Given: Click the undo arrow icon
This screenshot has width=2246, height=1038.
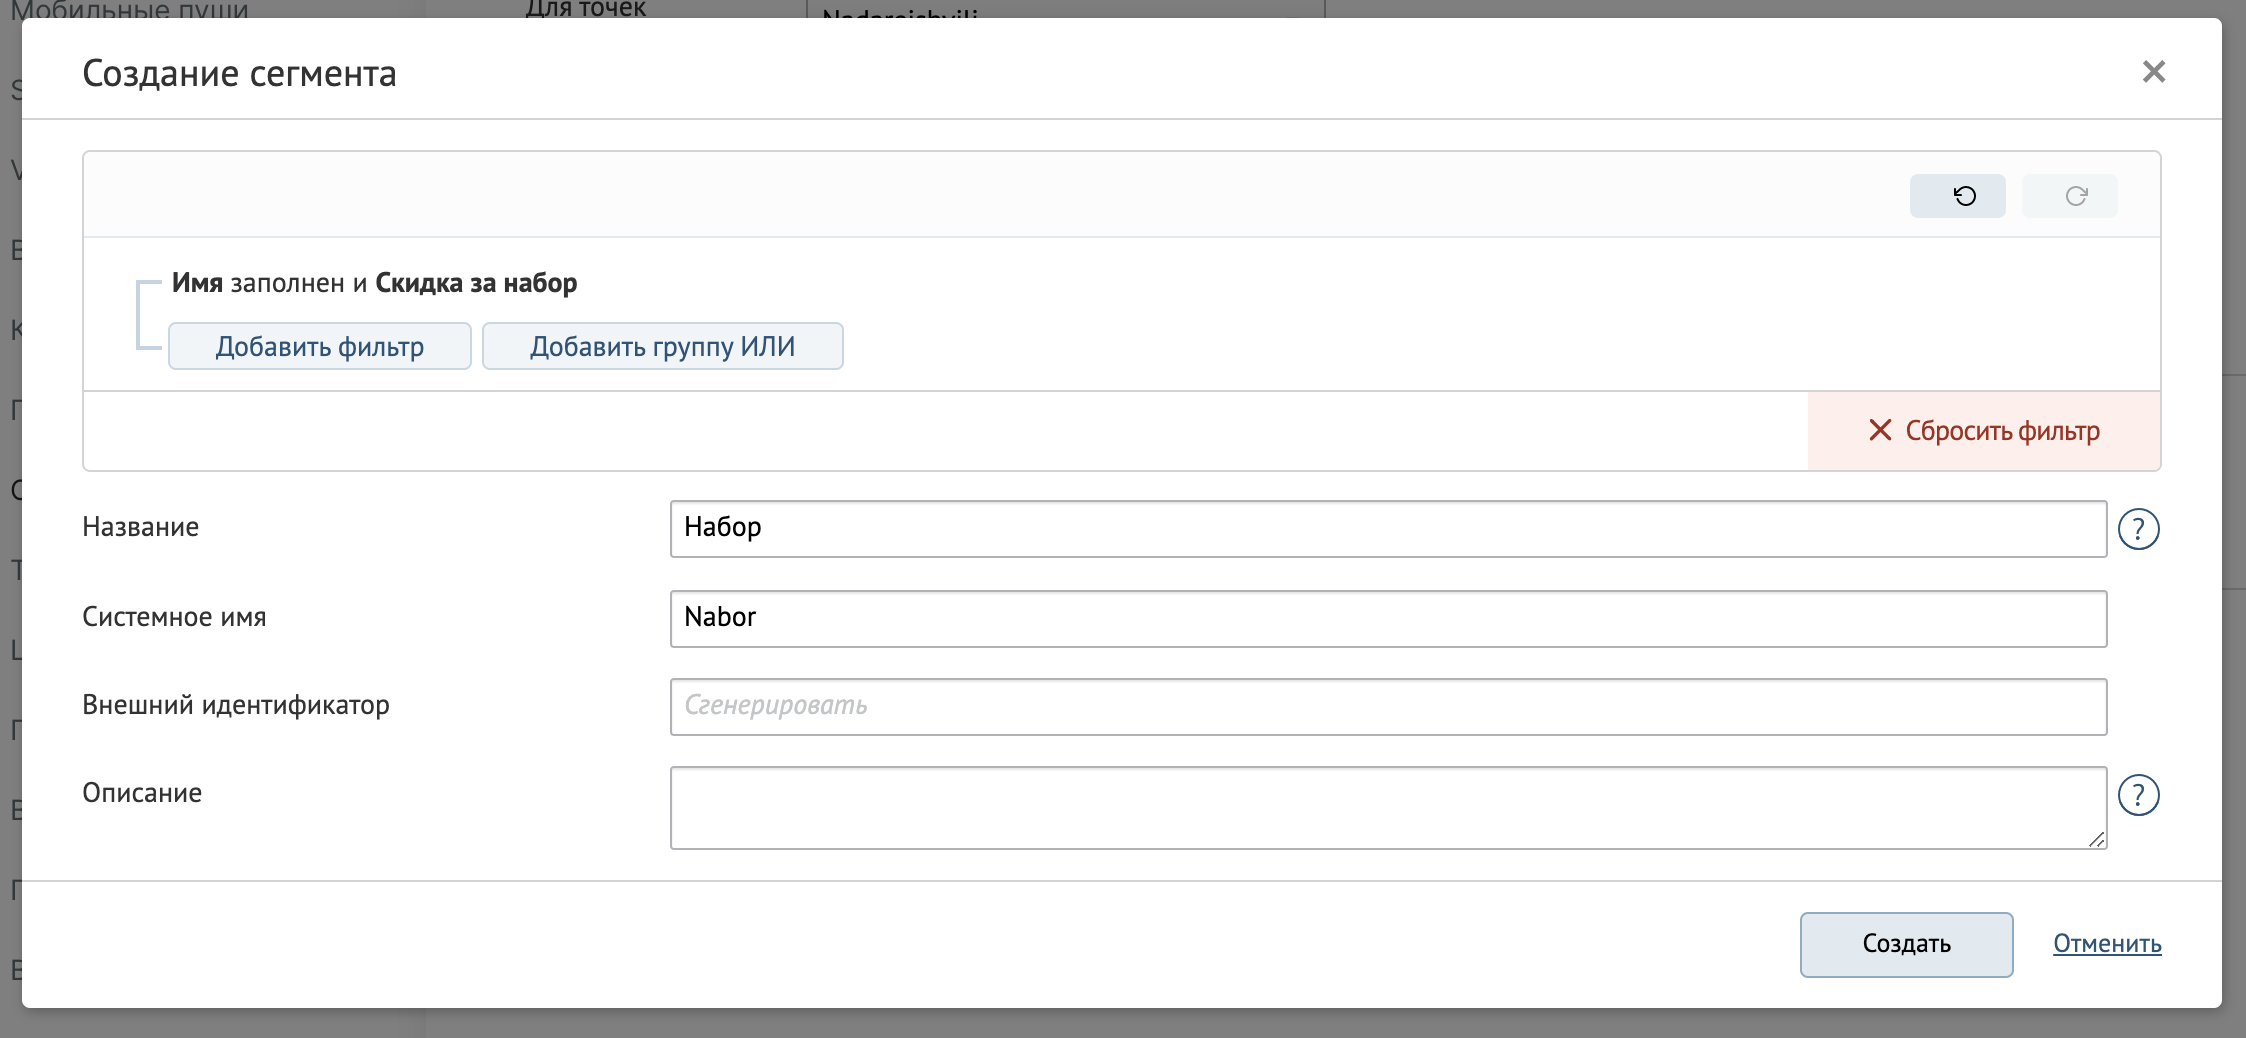Looking at the screenshot, I should (1957, 196).
